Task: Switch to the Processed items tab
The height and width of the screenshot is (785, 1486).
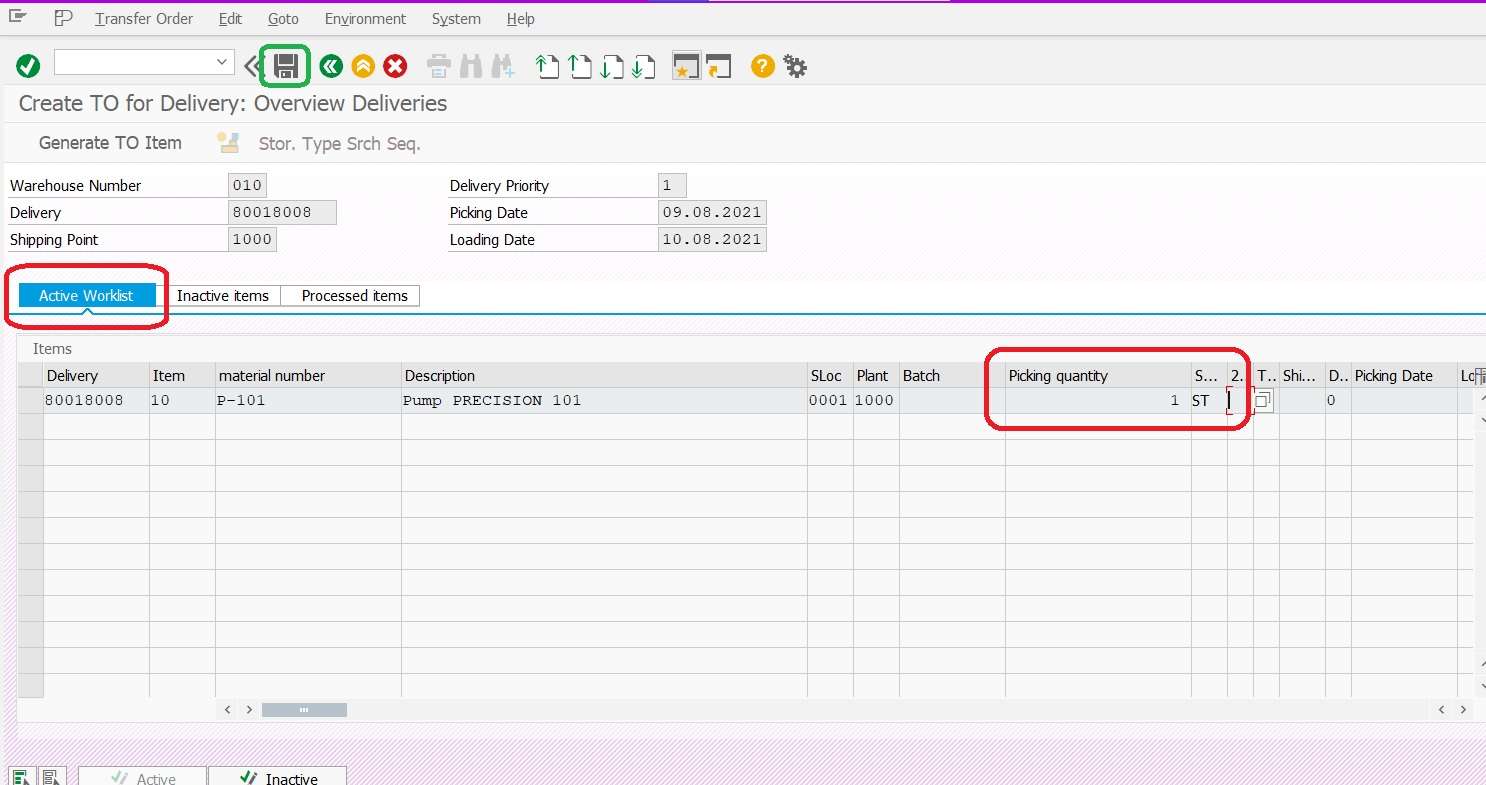Action: tap(354, 296)
